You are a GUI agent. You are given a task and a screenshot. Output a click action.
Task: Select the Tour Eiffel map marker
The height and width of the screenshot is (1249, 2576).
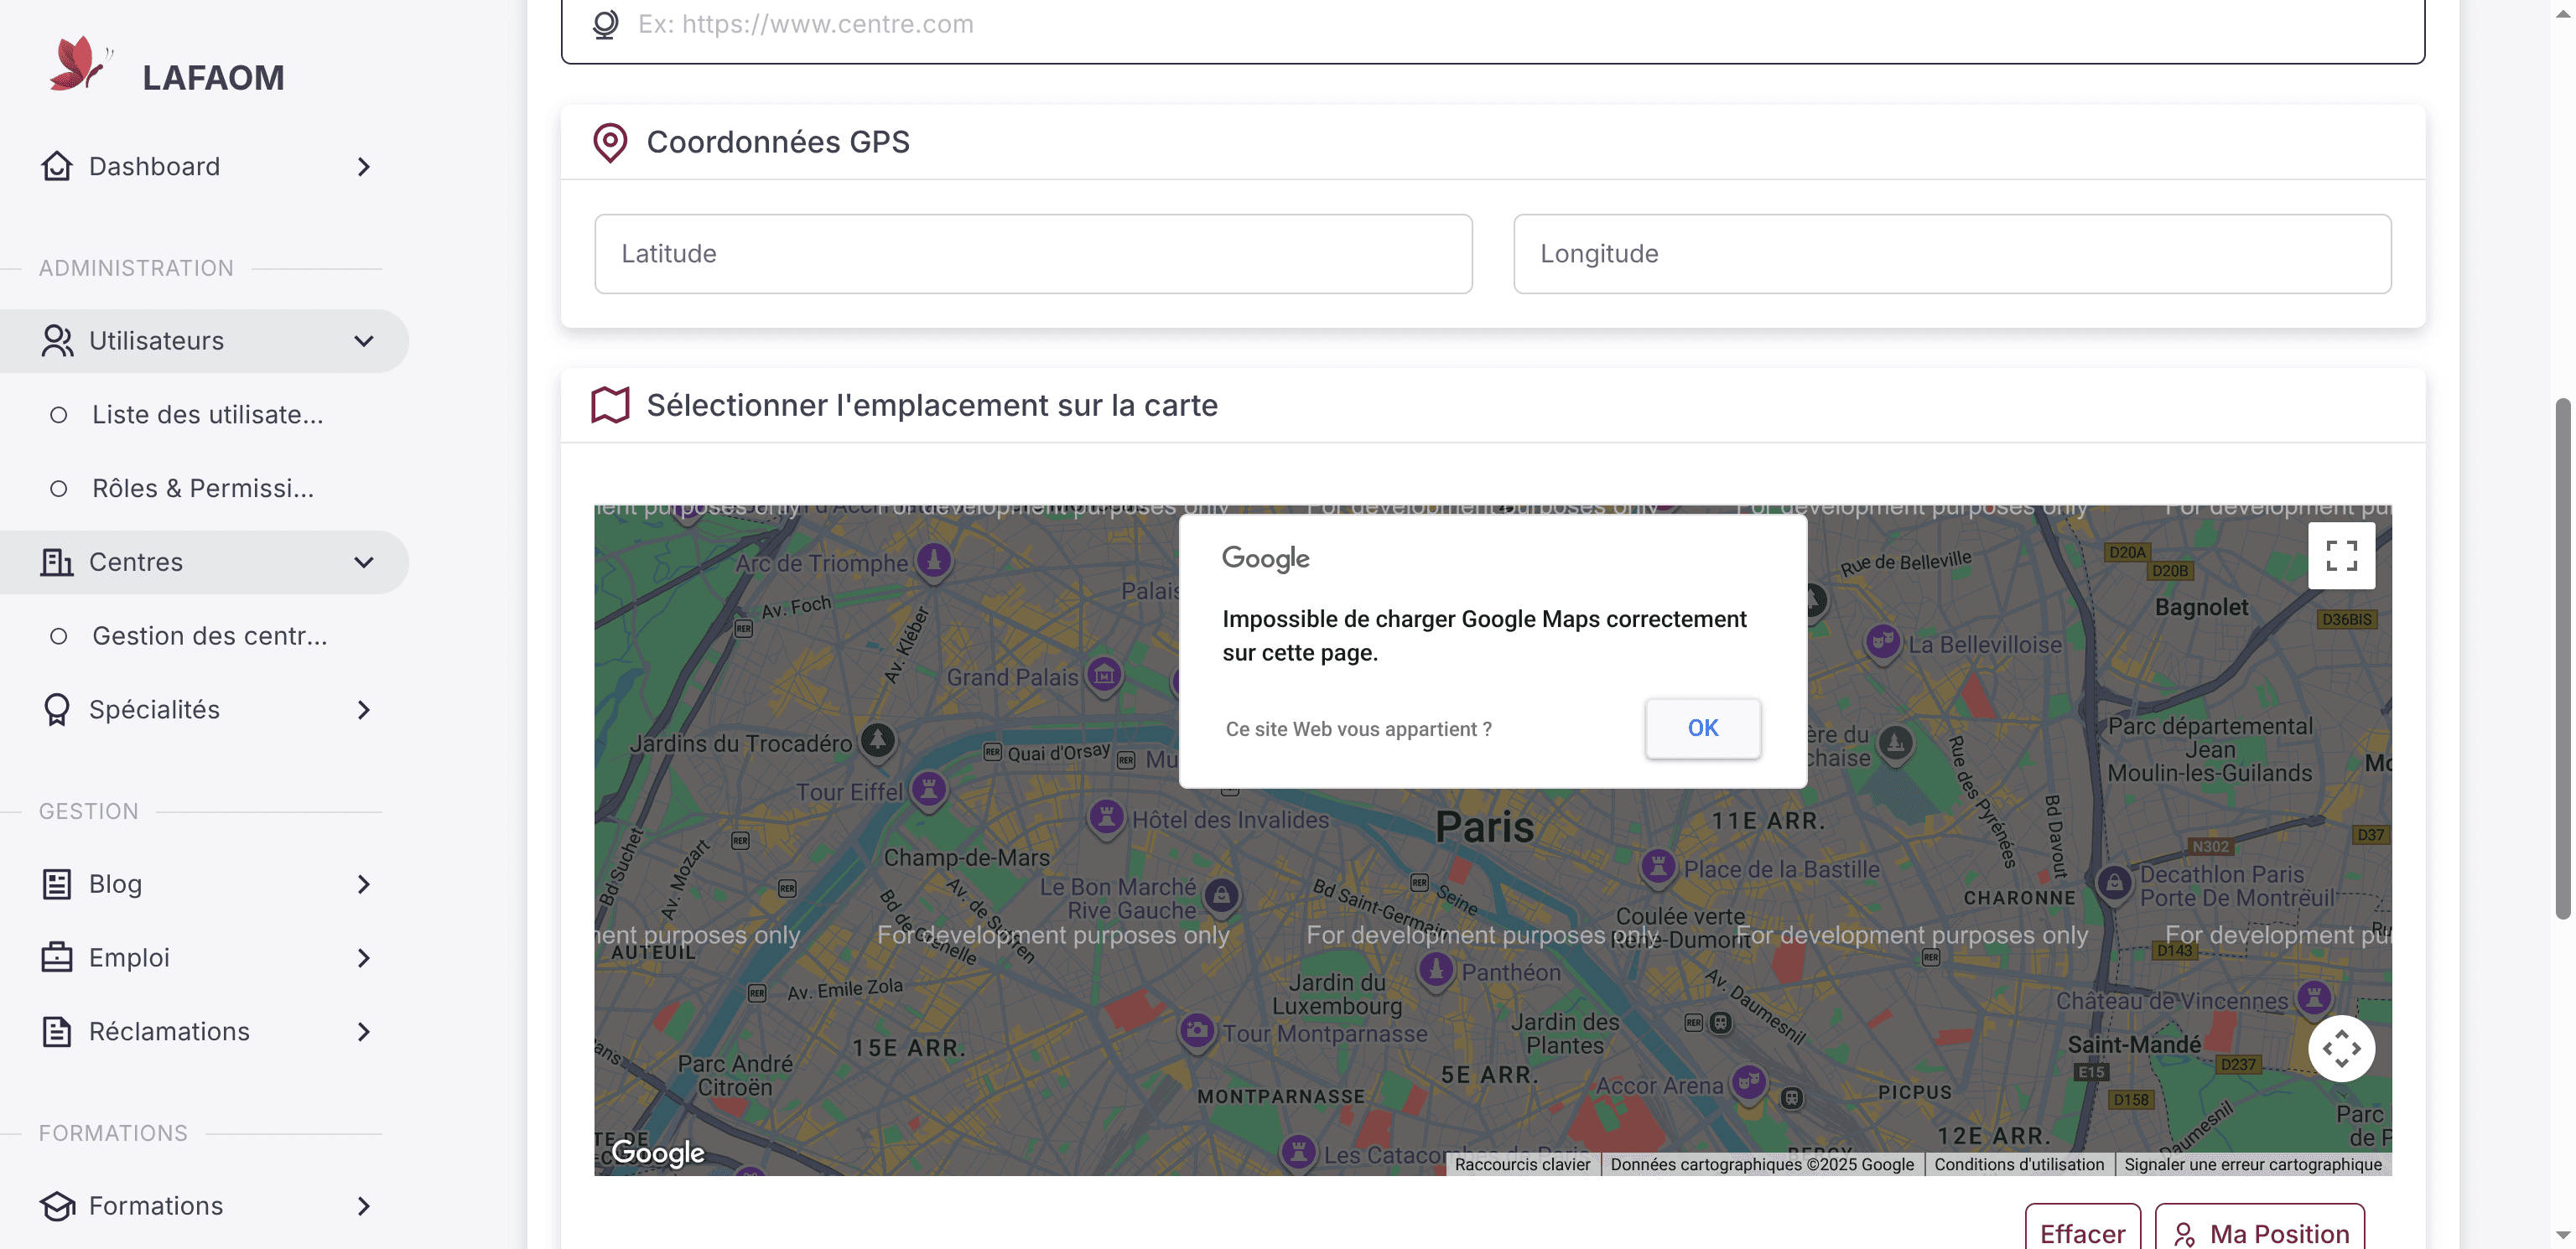929,789
